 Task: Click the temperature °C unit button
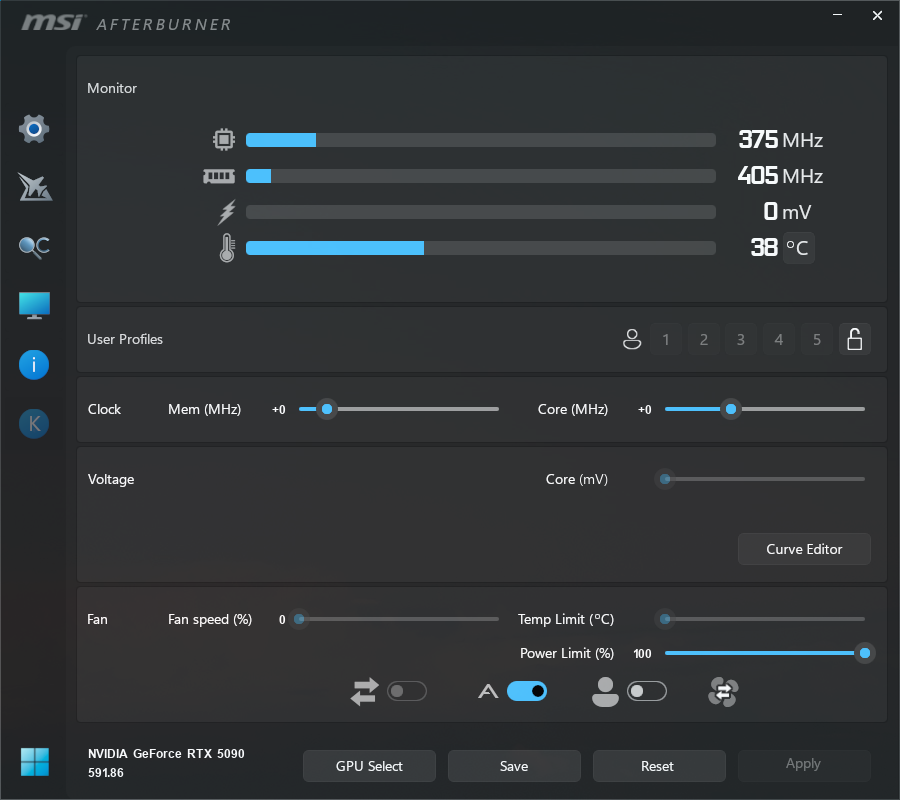(797, 247)
